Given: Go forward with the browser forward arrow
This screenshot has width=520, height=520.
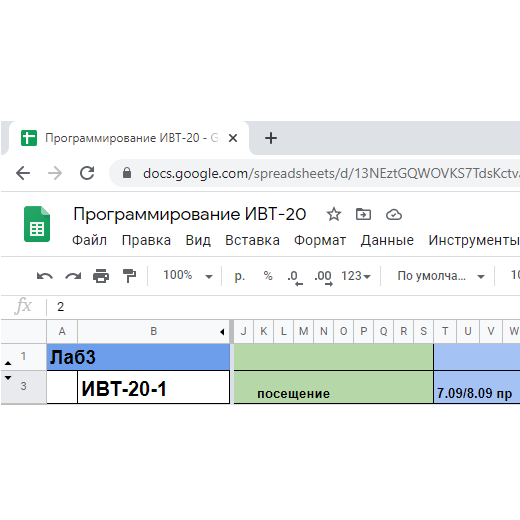Looking at the screenshot, I should (x=55, y=173).
